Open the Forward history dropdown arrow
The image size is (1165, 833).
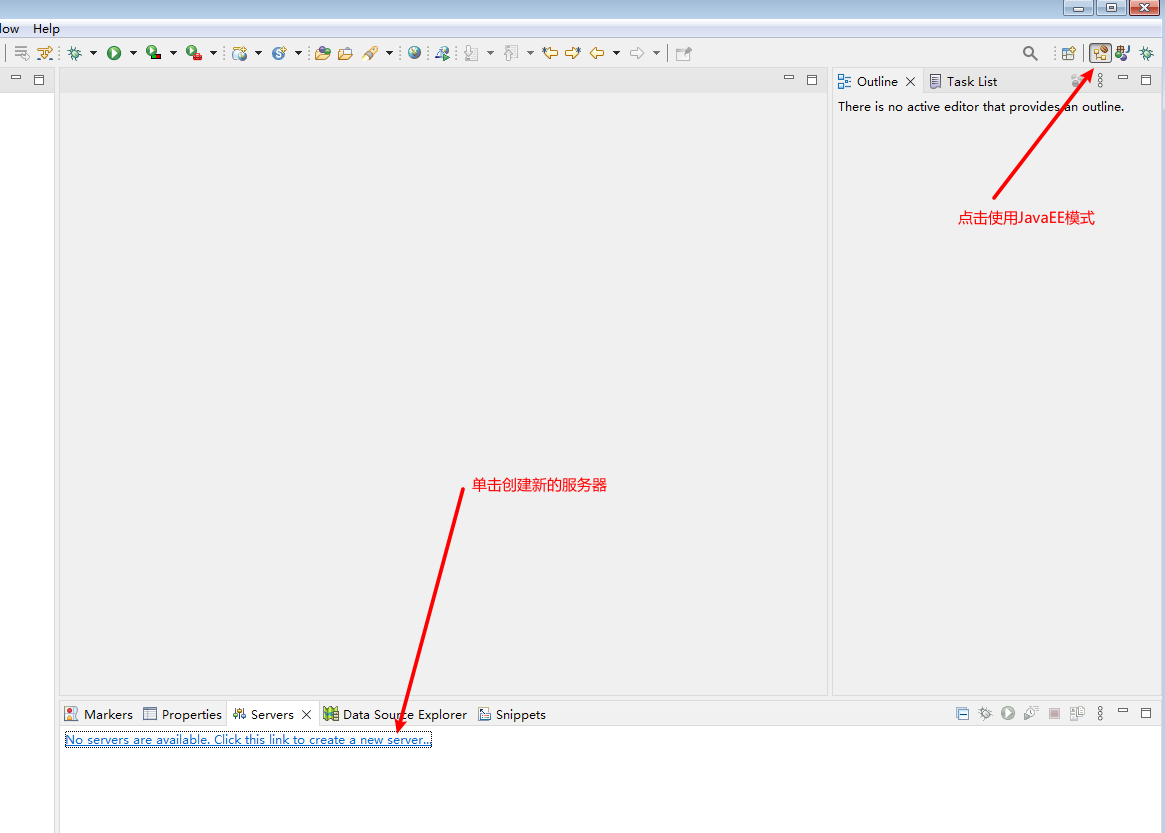[x=656, y=53]
